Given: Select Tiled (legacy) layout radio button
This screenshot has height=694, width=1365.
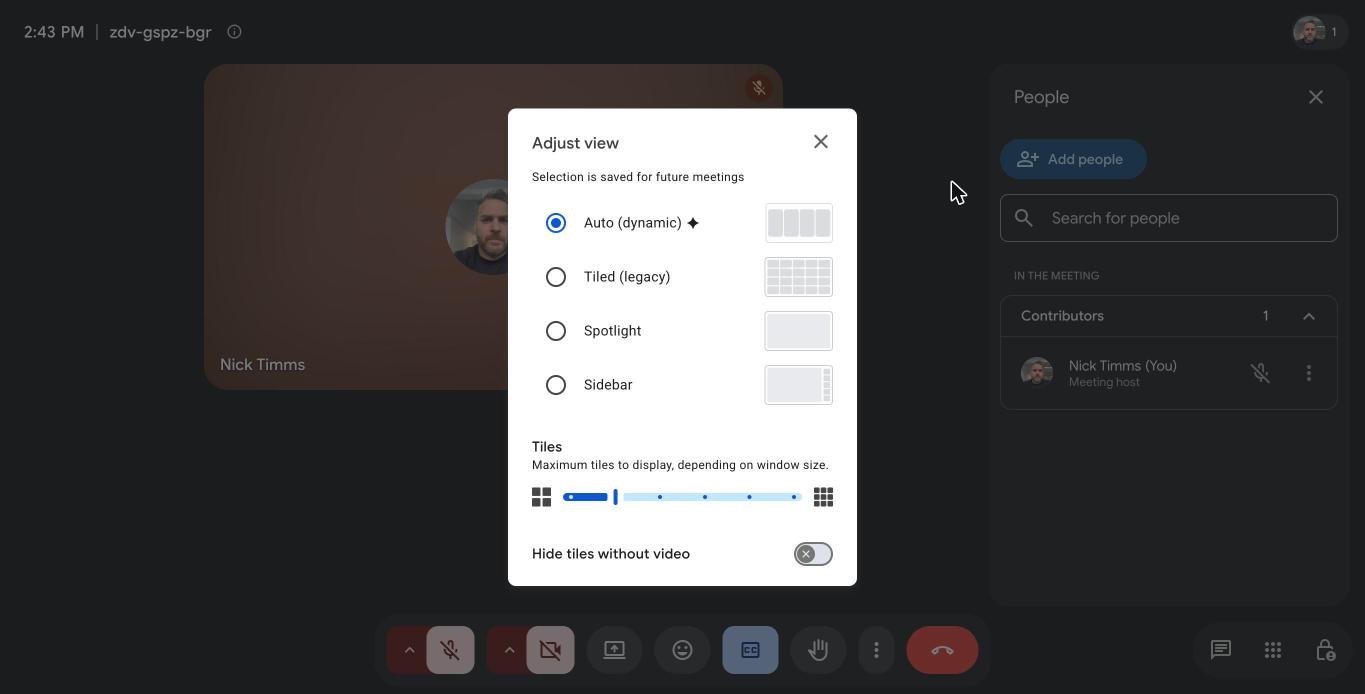Looking at the screenshot, I should 556,277.
